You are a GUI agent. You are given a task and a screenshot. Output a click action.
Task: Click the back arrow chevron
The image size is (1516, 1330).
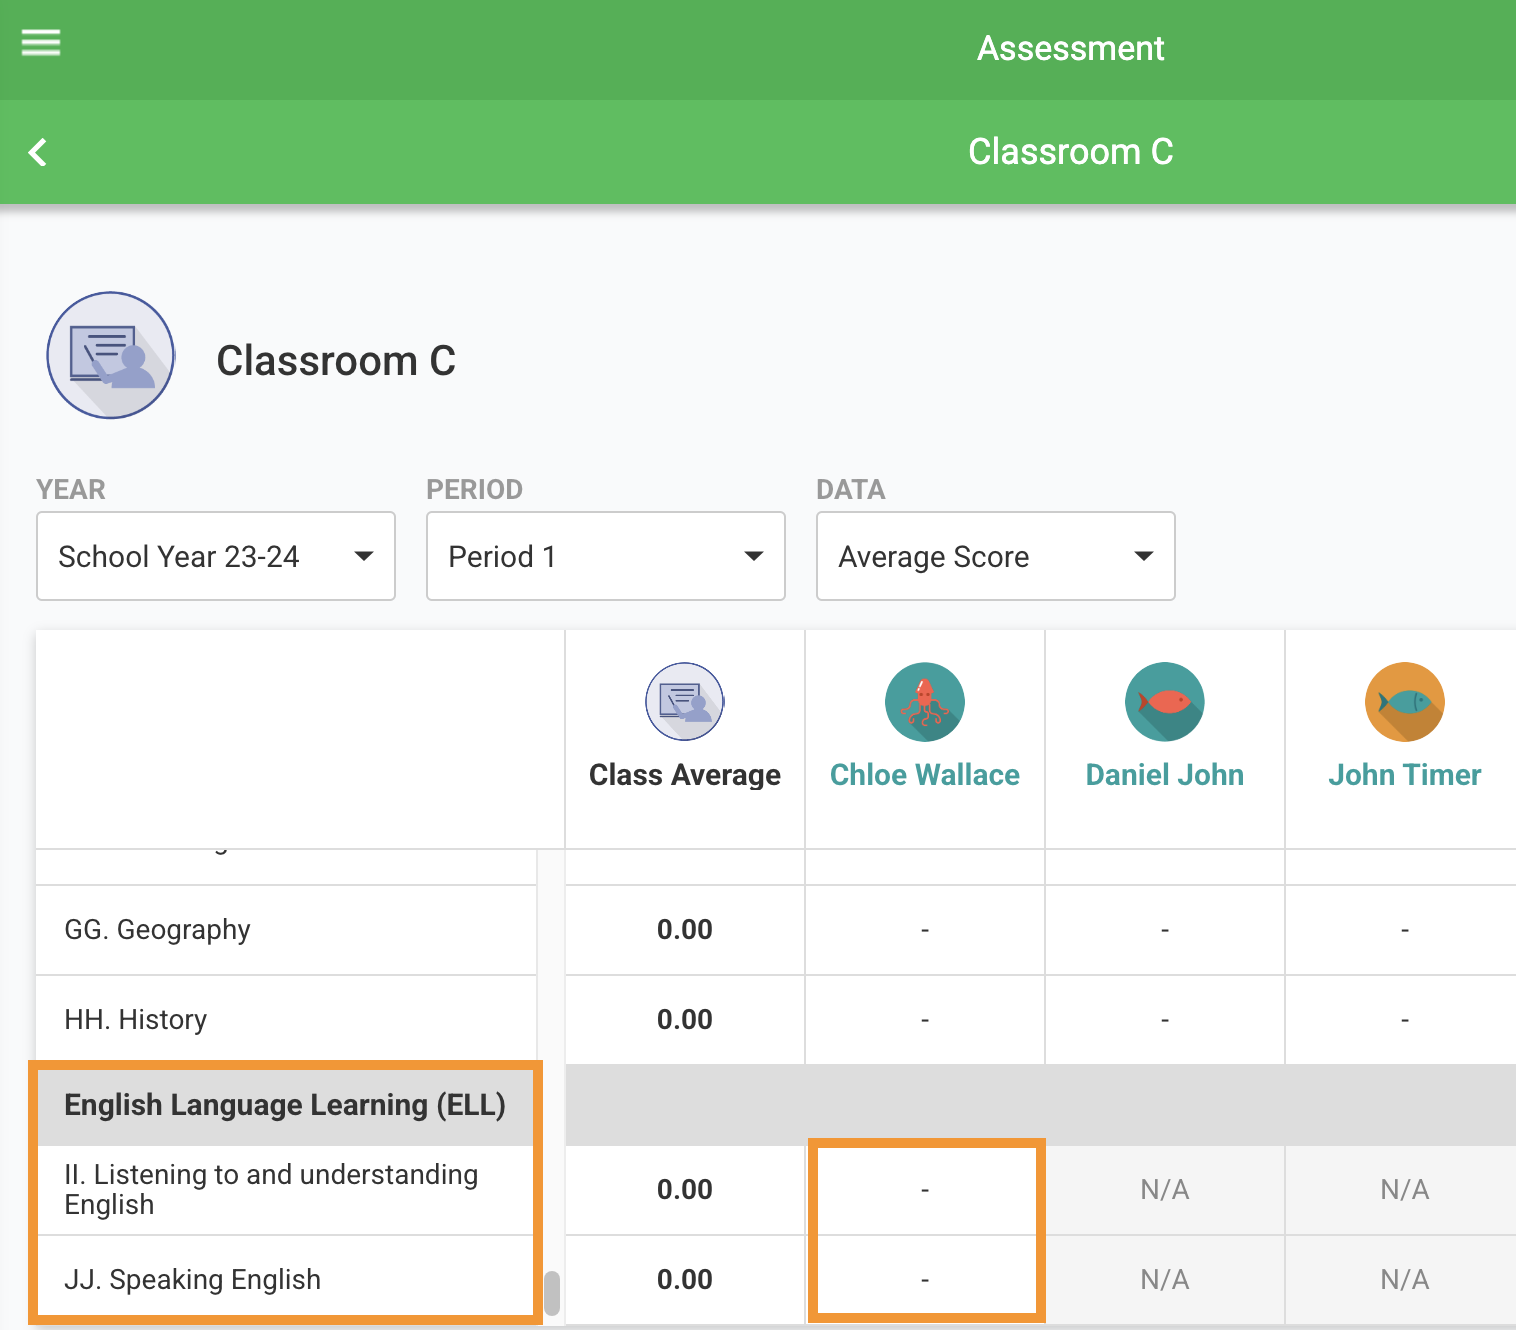(38, 153)
